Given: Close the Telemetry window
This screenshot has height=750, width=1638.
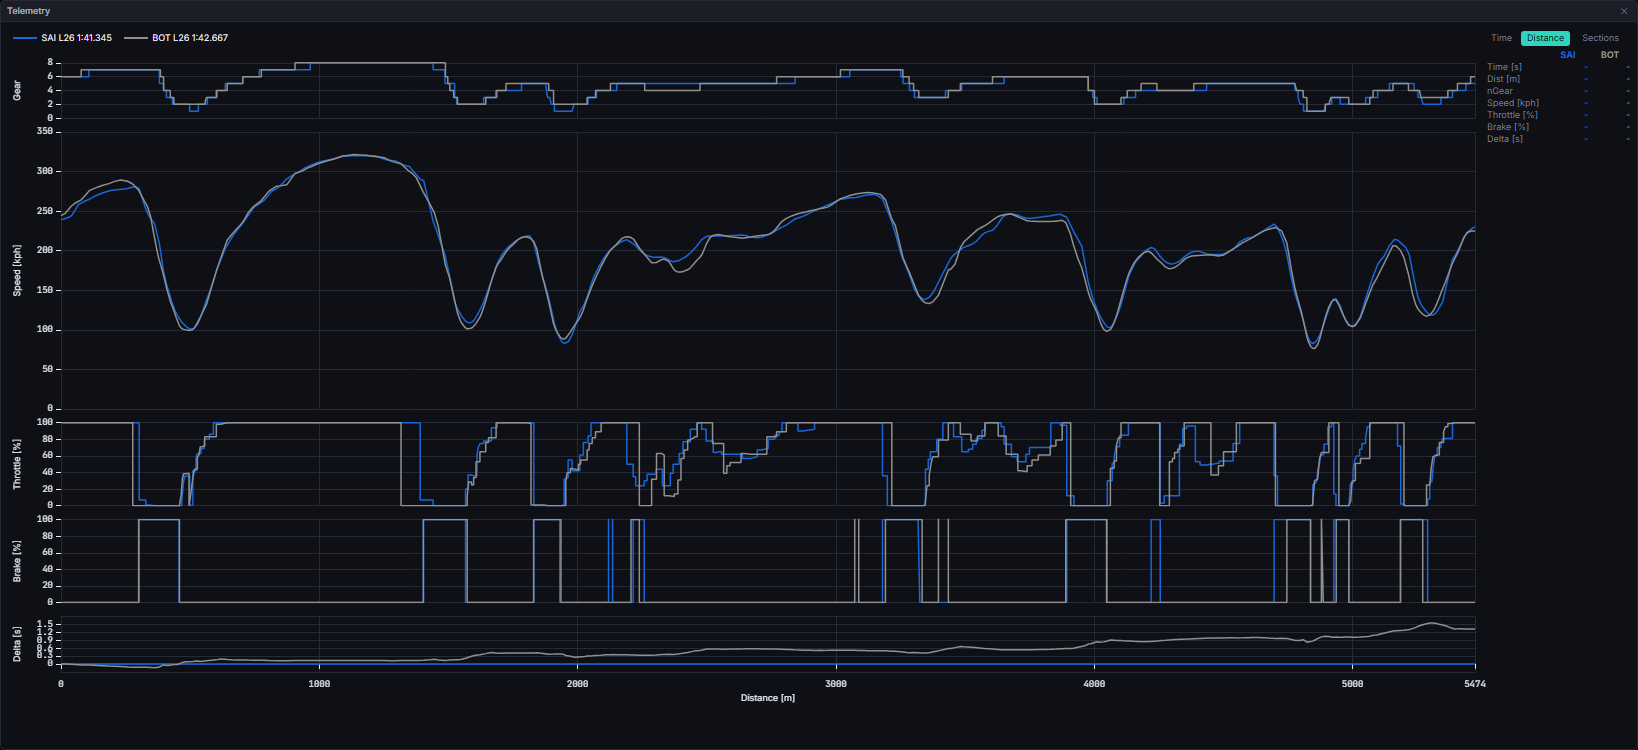Looking at the screenshot, I should click(x=1624, y=11).
